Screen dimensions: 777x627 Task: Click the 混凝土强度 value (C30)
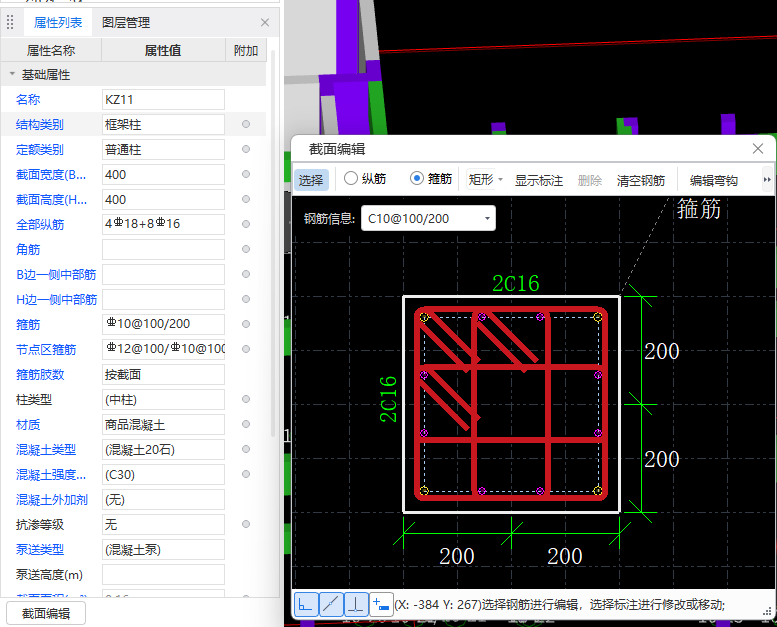point(163,474)
